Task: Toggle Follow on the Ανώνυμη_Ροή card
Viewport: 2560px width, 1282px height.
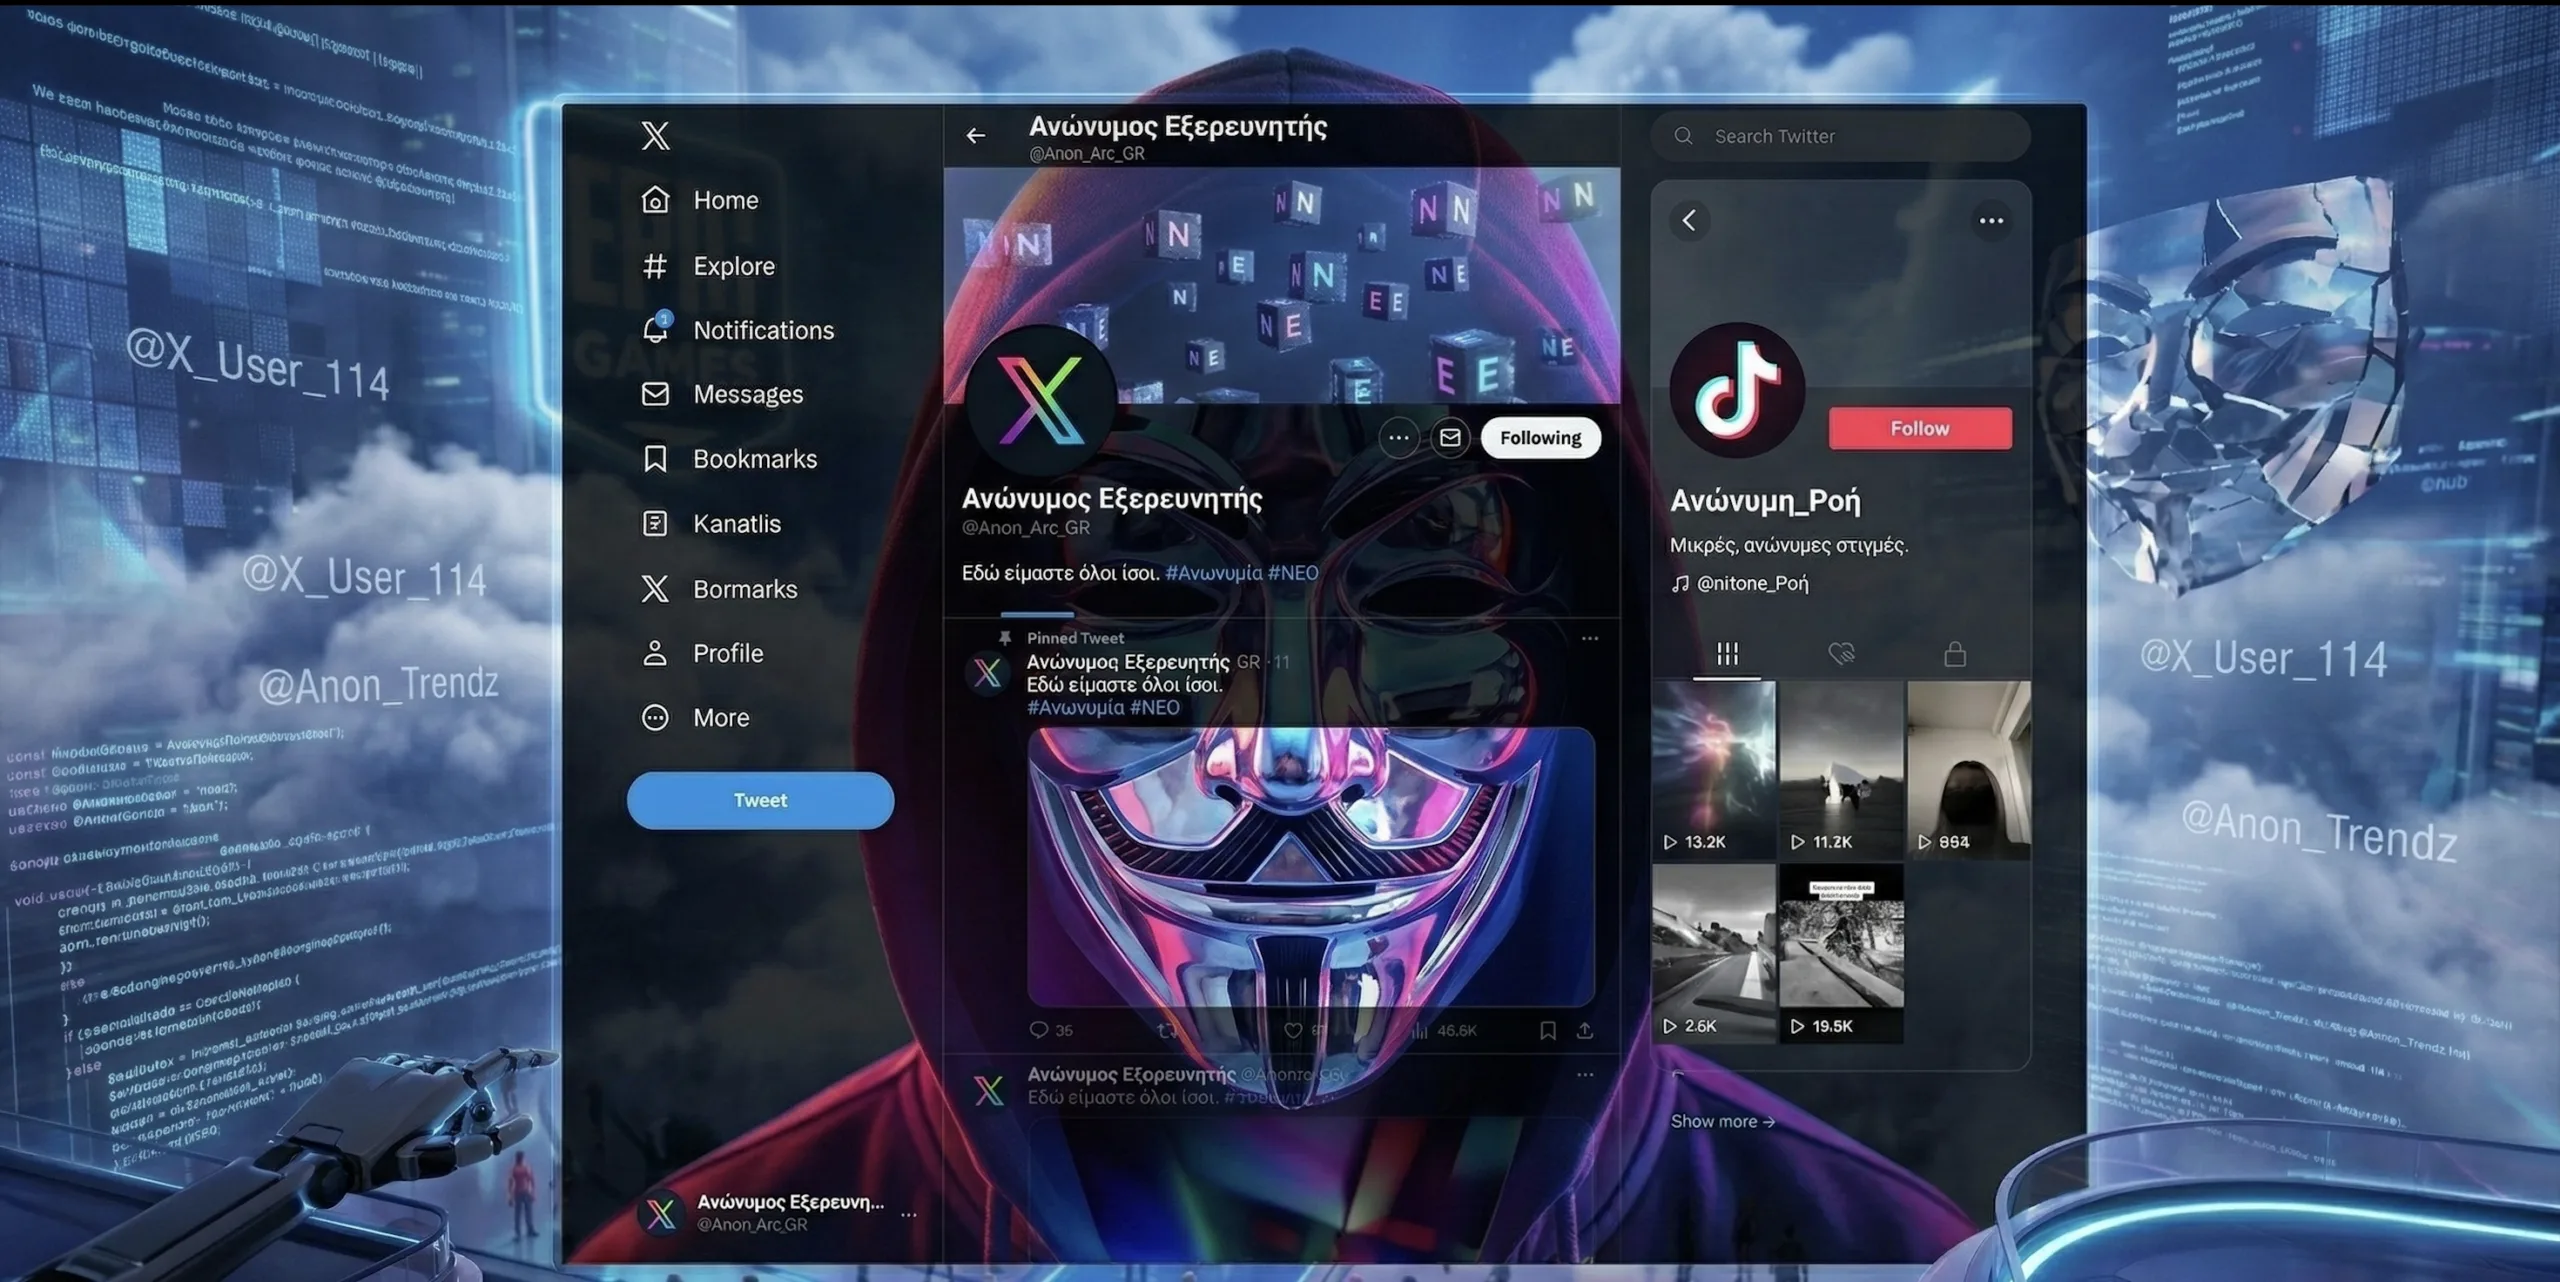Action: [x=1919, y=428]
